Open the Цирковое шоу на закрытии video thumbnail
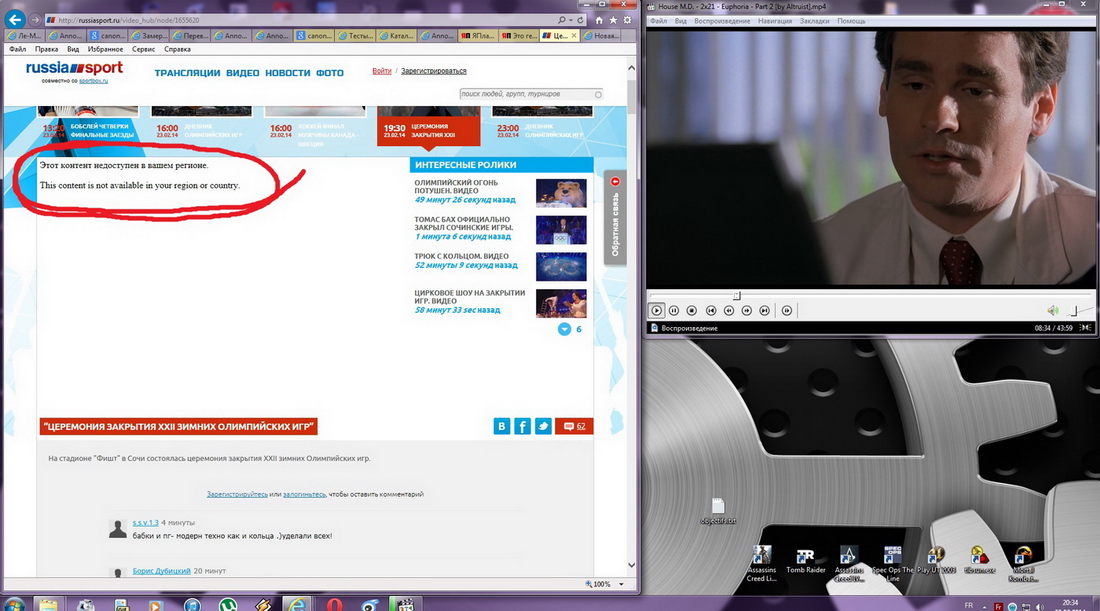 [561, 304]
